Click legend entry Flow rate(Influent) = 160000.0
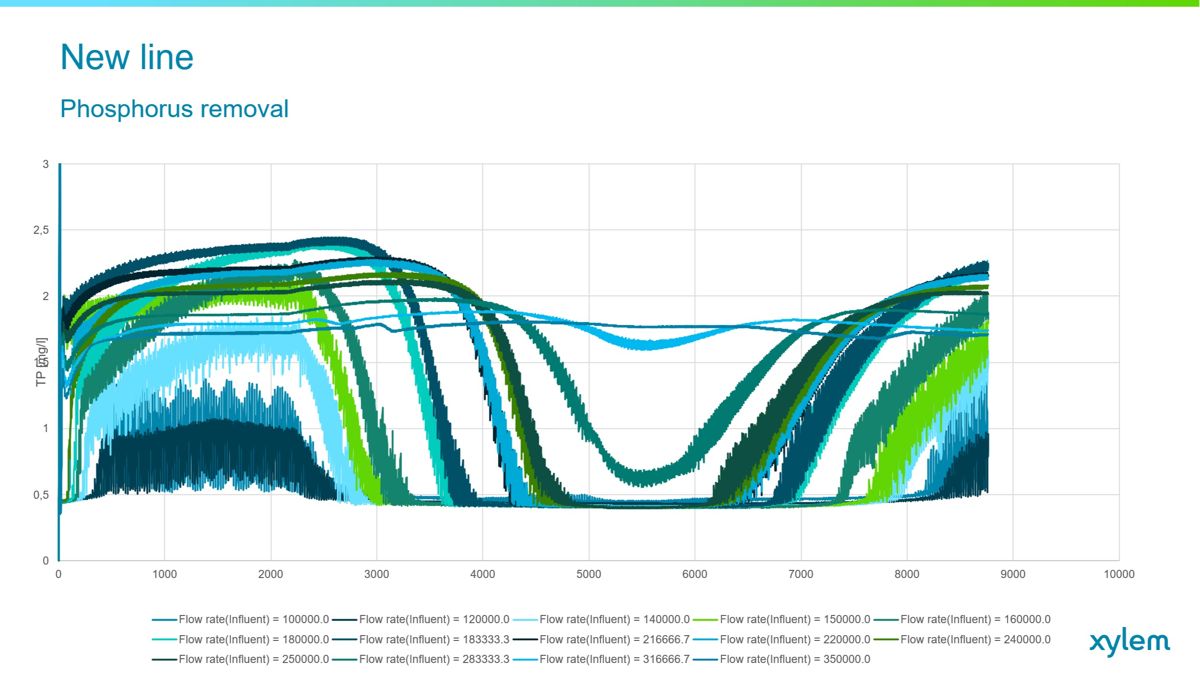The height and width of the screenshot is (675, 1200). [x=975, y=619]
